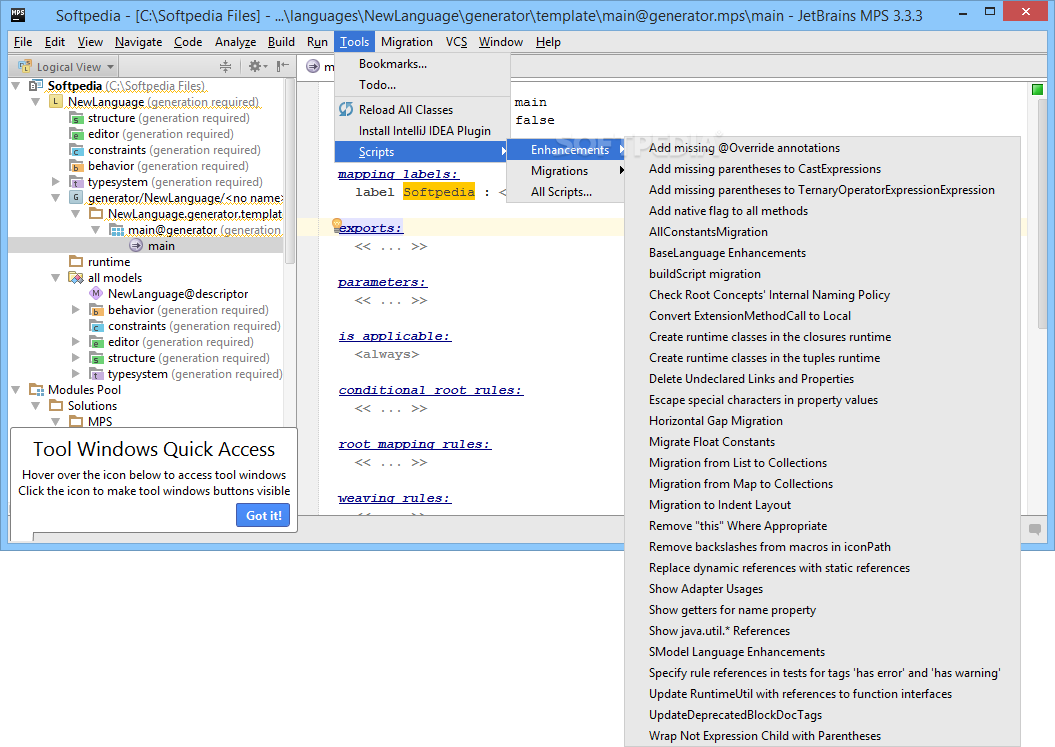Open the Migrations submenu
Viewport: 1055px width, 747px height.
pyautogui.click(x=565, y=171)
